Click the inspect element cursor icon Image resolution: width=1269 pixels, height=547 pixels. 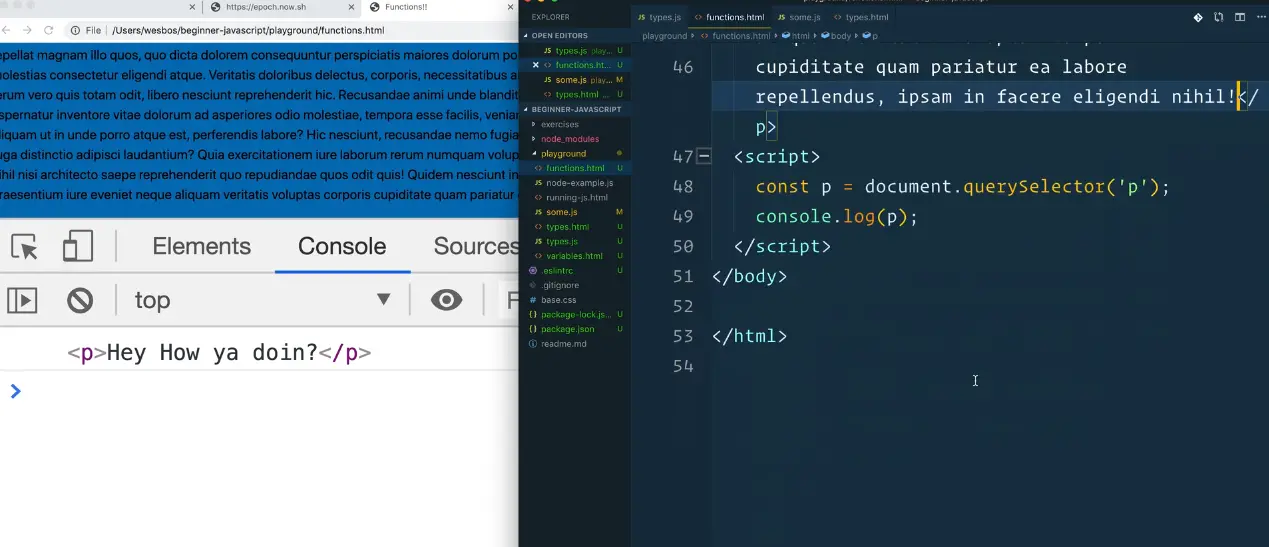(x=24, y=247)
